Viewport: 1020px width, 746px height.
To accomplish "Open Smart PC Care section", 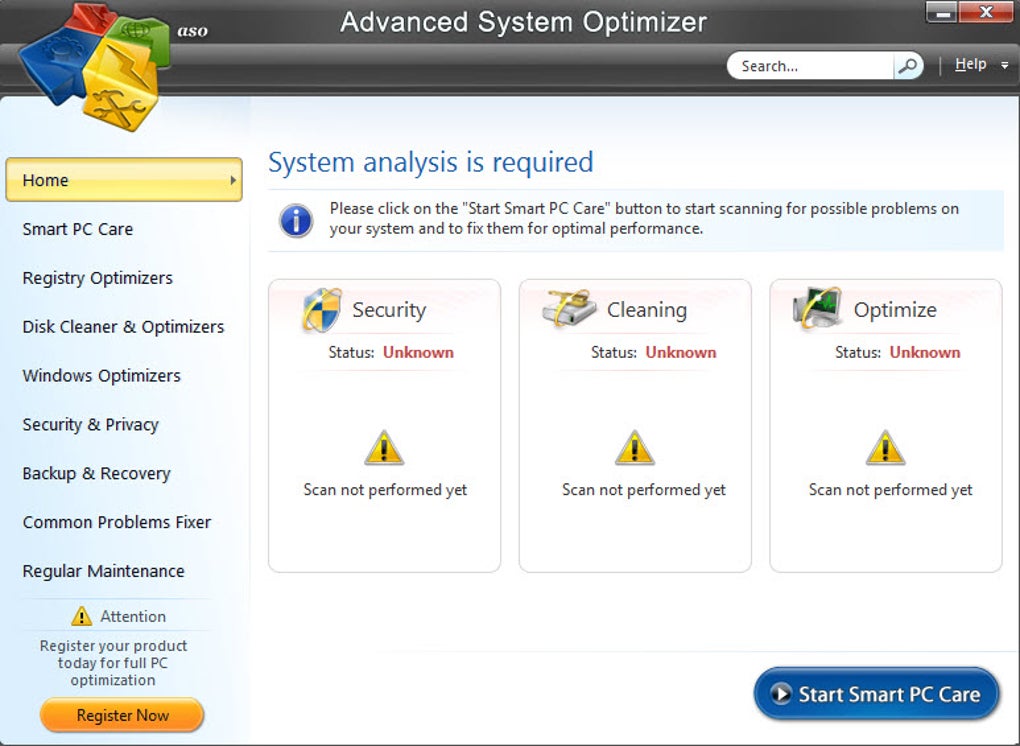I will click(77, 229).
